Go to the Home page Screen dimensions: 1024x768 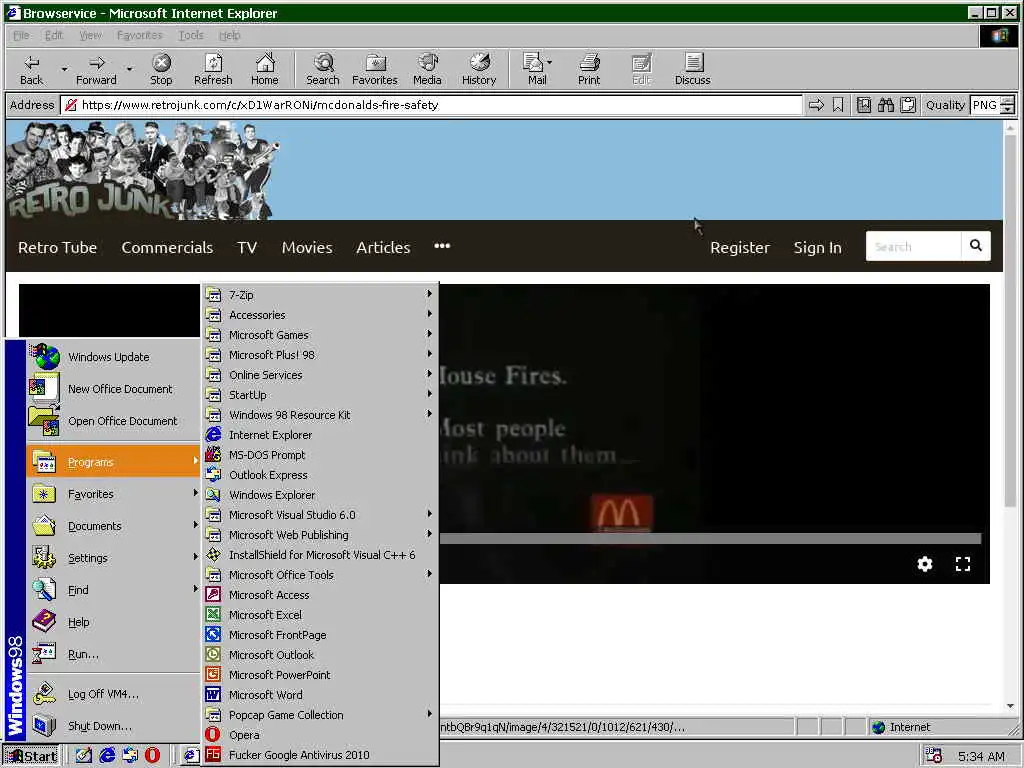[x=264, y=69]
